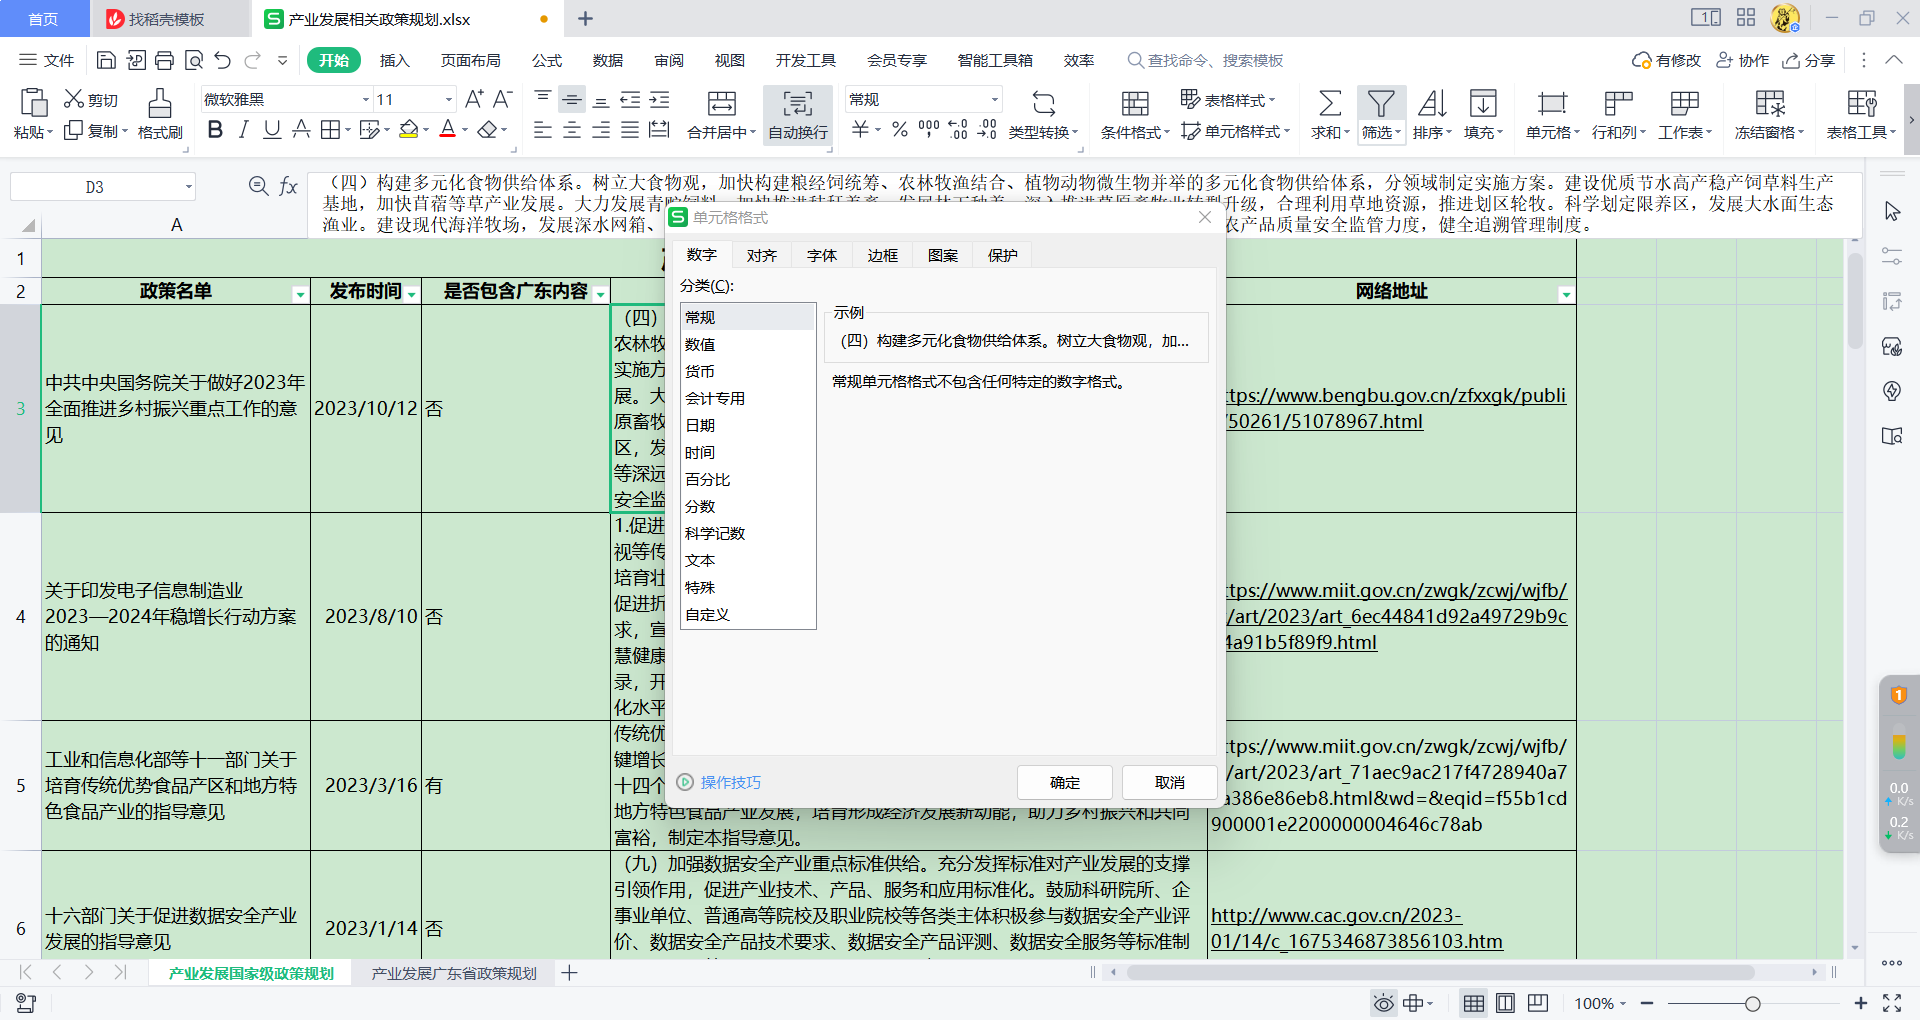This screenshot has width=1920, height=1020.
Task: Click Conditional Formatting (条件格式) icon
Action: 1135,103
